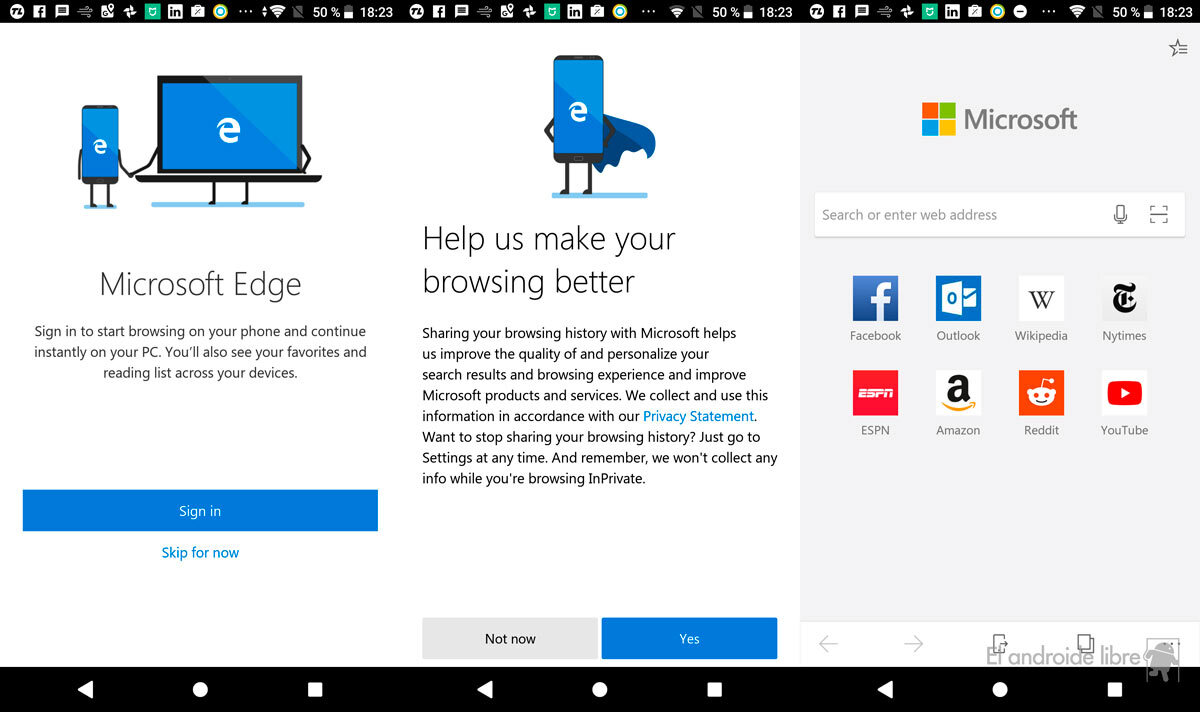Open the Reddit top site shortcut
The image size is (1200, 712).
[x=1041, y=394]
